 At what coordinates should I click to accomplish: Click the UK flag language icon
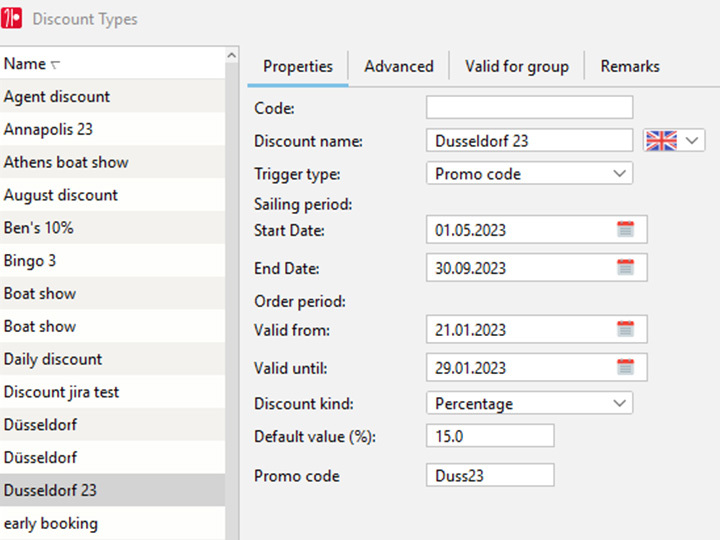pyautogui.click(x=661, y=141)
